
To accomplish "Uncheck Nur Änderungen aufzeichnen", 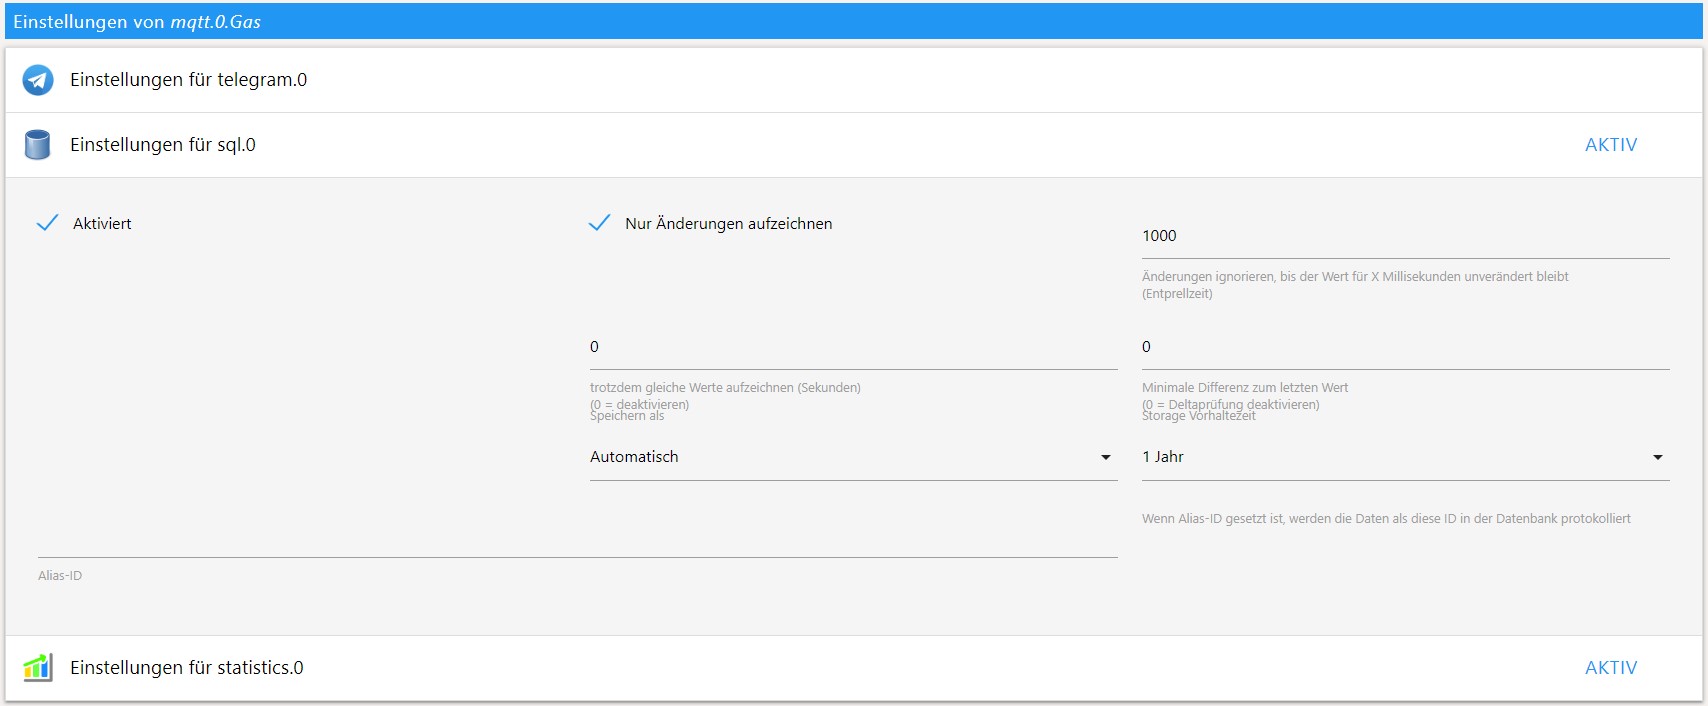I will 599,223.
